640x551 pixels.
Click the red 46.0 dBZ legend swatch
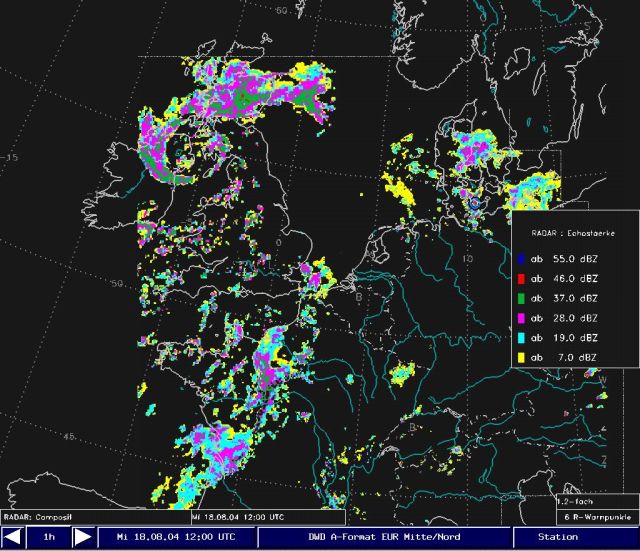[x=520, y=278]
